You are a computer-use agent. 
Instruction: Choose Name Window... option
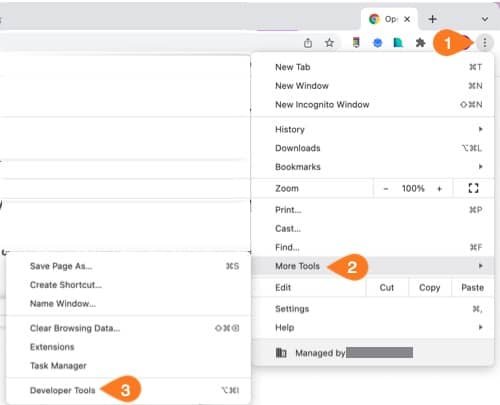(x=128, y=303)
